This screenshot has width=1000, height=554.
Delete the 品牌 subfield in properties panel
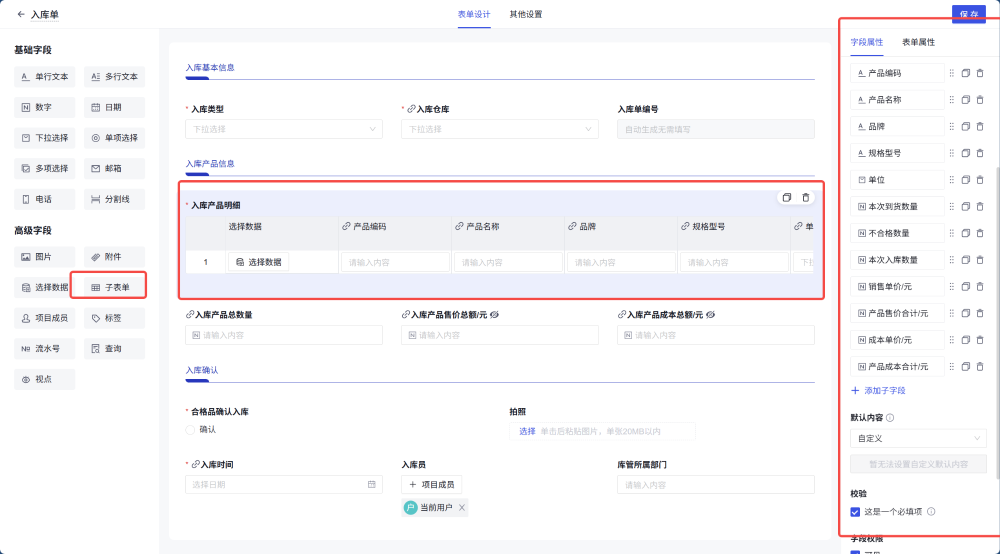pos(980,127)
